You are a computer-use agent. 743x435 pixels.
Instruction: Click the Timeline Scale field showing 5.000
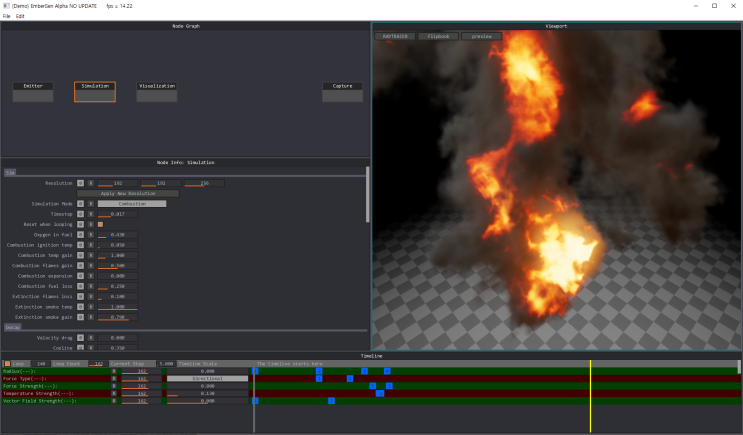166,364
